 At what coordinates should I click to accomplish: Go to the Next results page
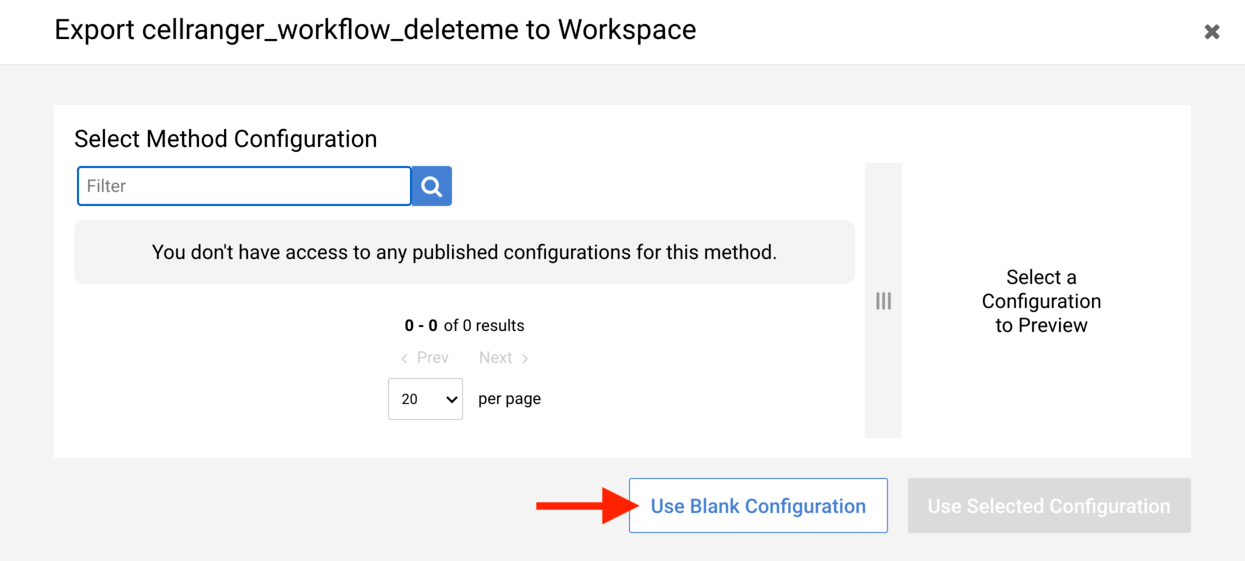tap(495, 358)
